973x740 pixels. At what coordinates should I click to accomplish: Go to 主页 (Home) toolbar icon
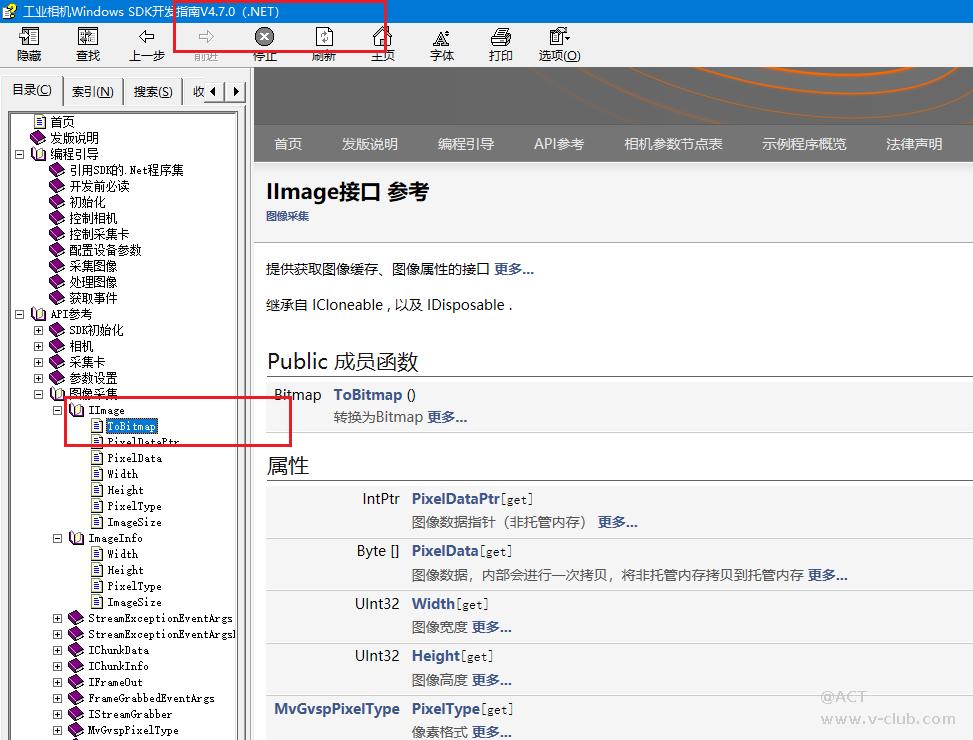click(x=382, y=37)
